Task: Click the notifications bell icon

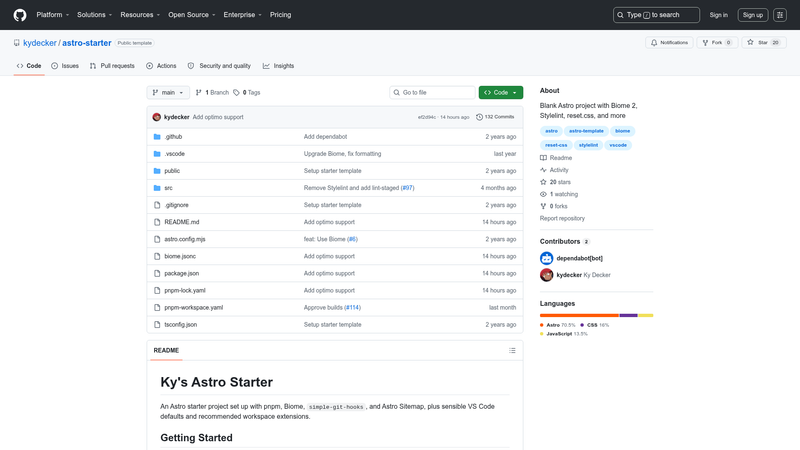Action: (654, 43)
